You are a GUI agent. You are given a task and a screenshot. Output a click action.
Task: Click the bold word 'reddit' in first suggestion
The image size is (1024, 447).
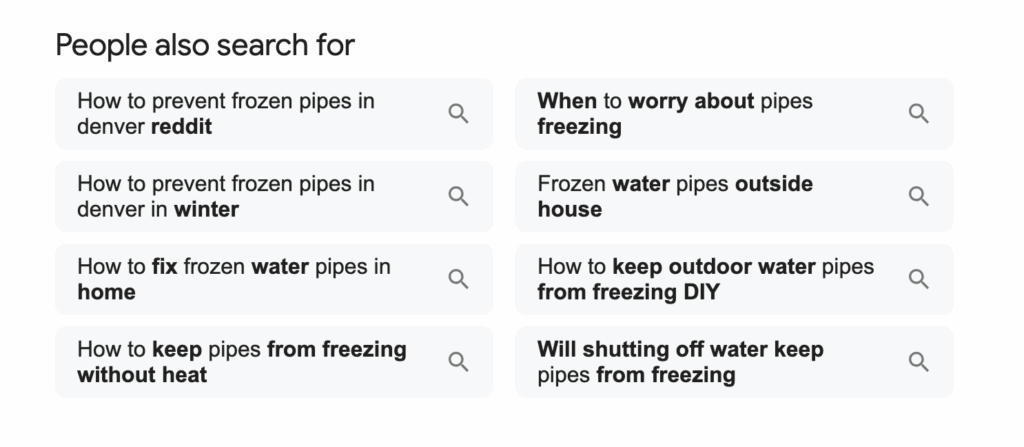181,127
